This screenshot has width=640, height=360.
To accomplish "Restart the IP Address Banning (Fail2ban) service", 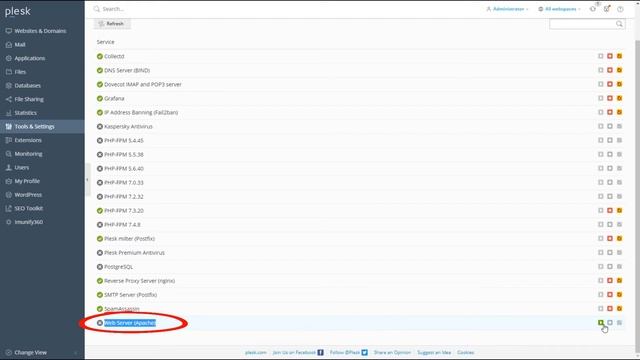I will 619,112.
